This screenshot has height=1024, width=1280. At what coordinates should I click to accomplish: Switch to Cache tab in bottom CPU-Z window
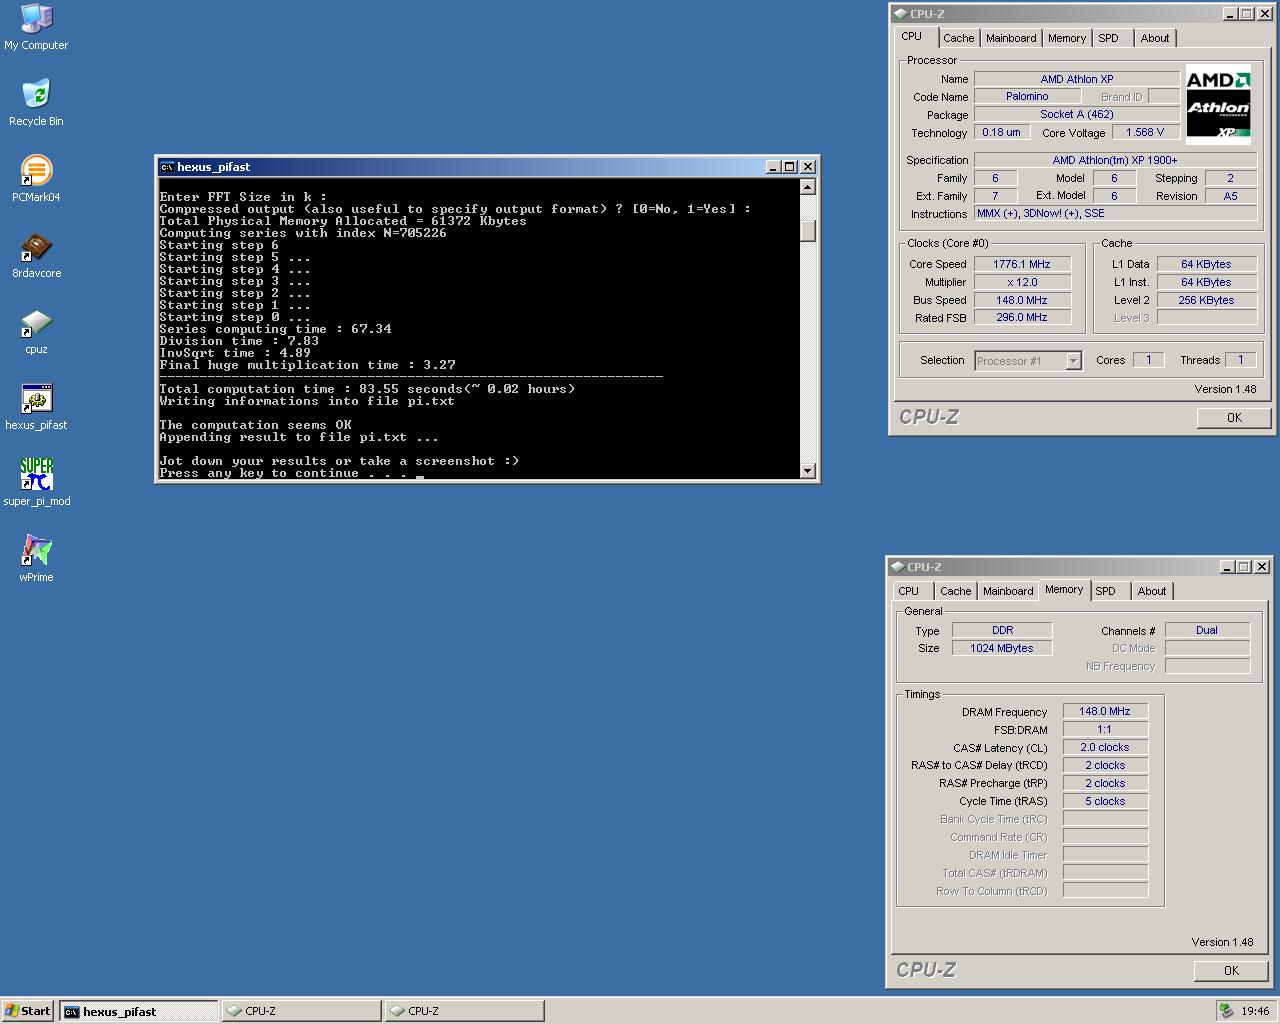(x=955, y=591)
